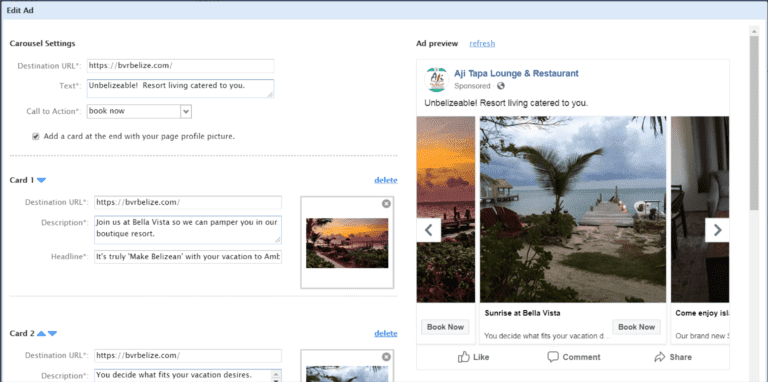Viewport: 768px width, 382px height.
Task: Focus Carousel Settings Destination URL field
Action: pyautogui.click(x=180, y=66)
